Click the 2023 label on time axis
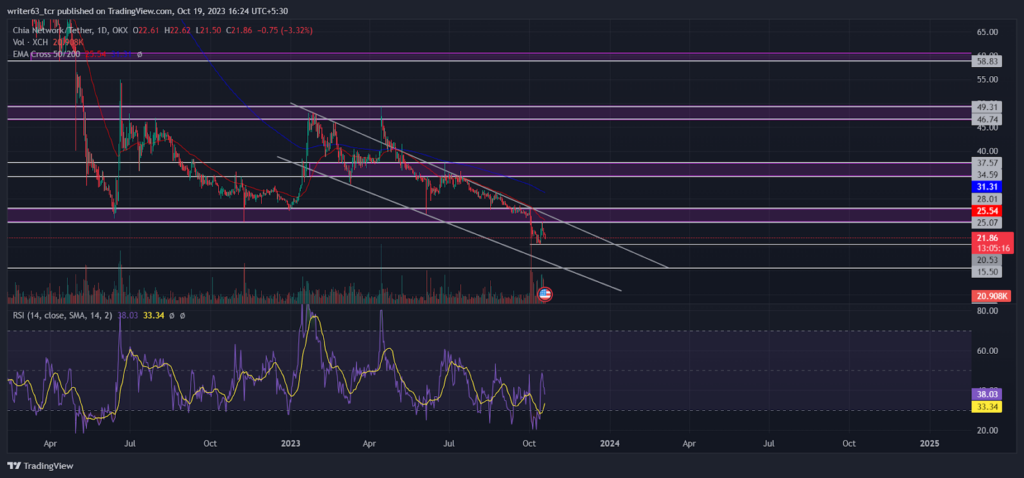This screenshot has height=478, width=1024. pyautogui.click(x=291, y=443)
